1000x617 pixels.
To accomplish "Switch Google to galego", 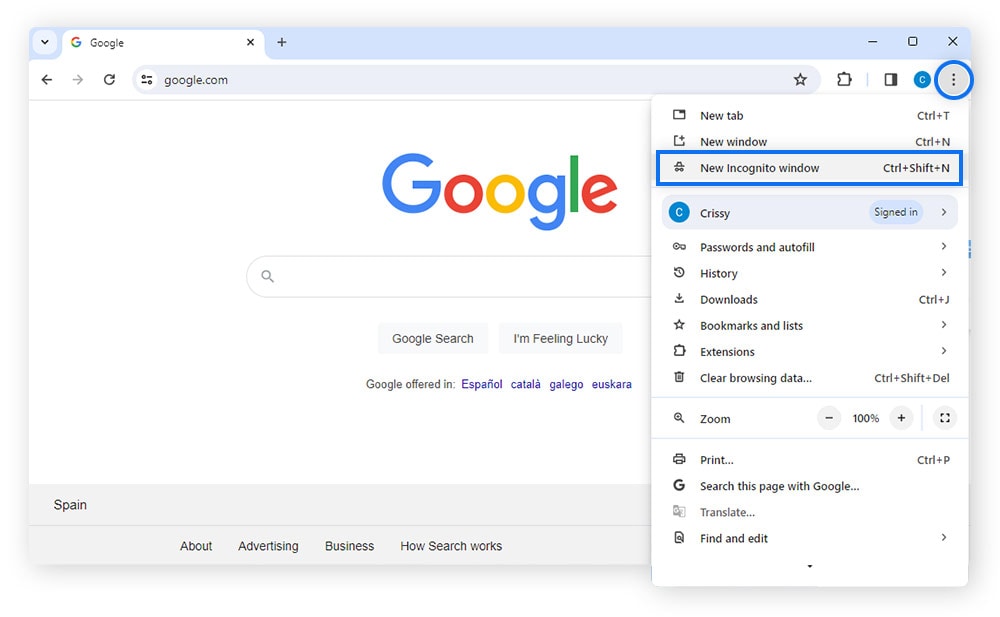I will 566,384.
